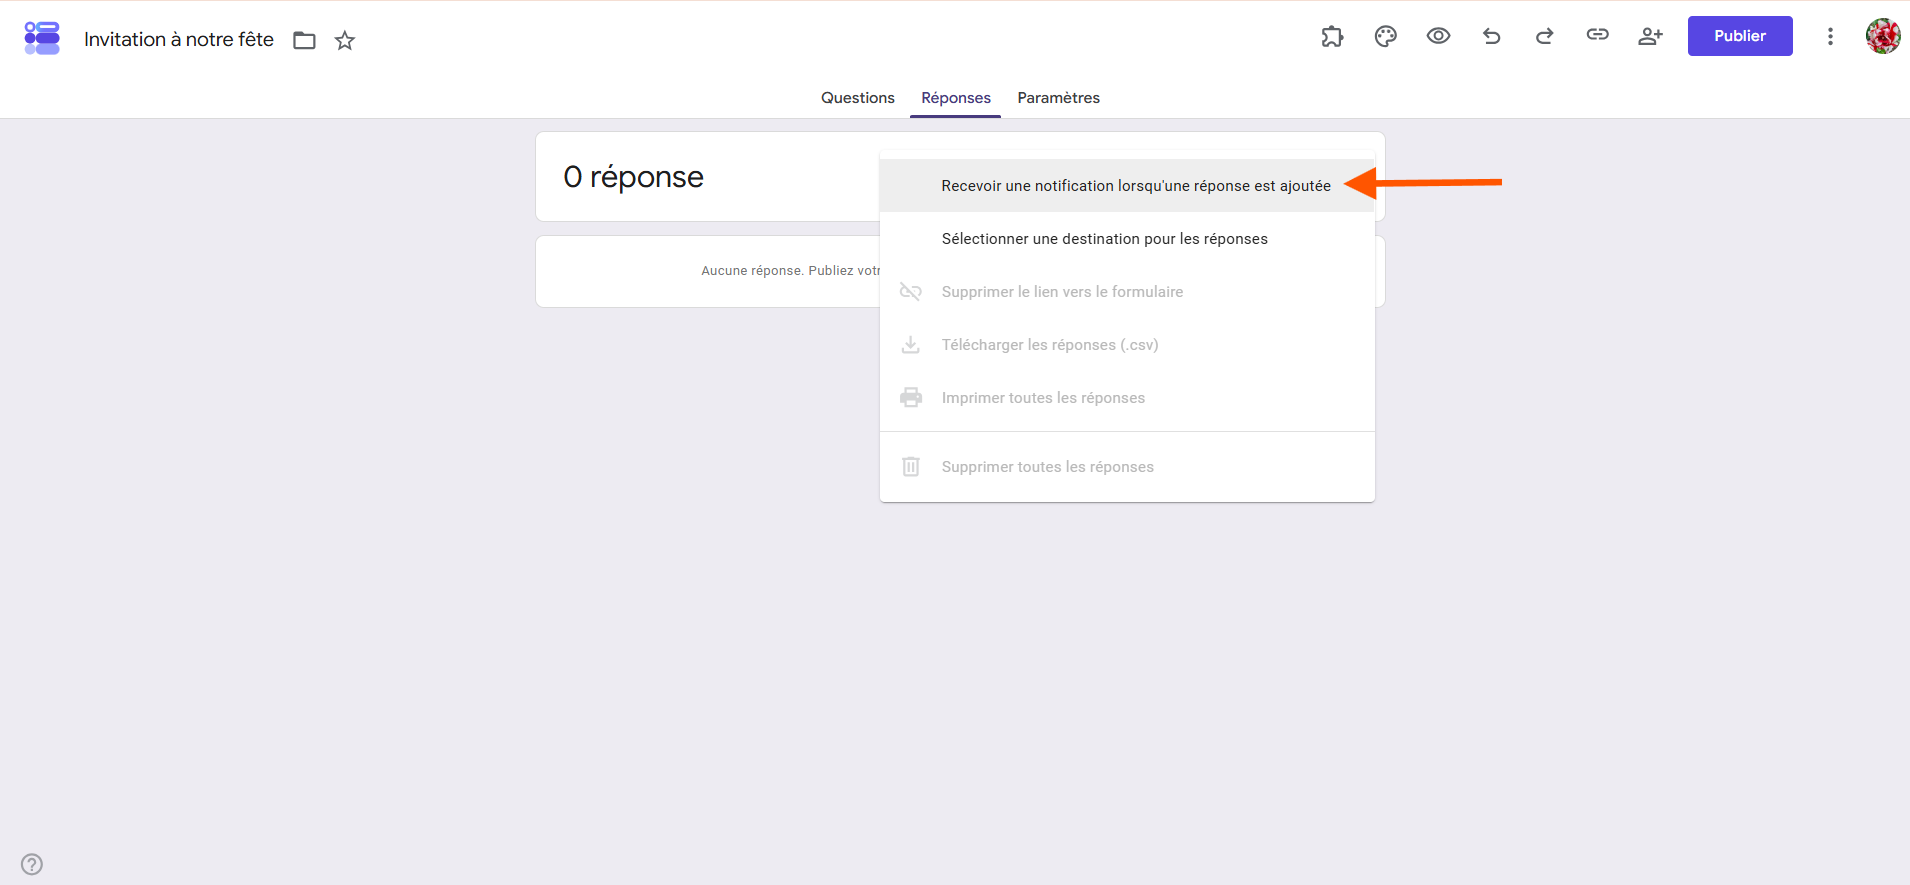Click the undo arrow icon
The image size is (1910, 885).
pyautogui.click(x=1491, y=36)
